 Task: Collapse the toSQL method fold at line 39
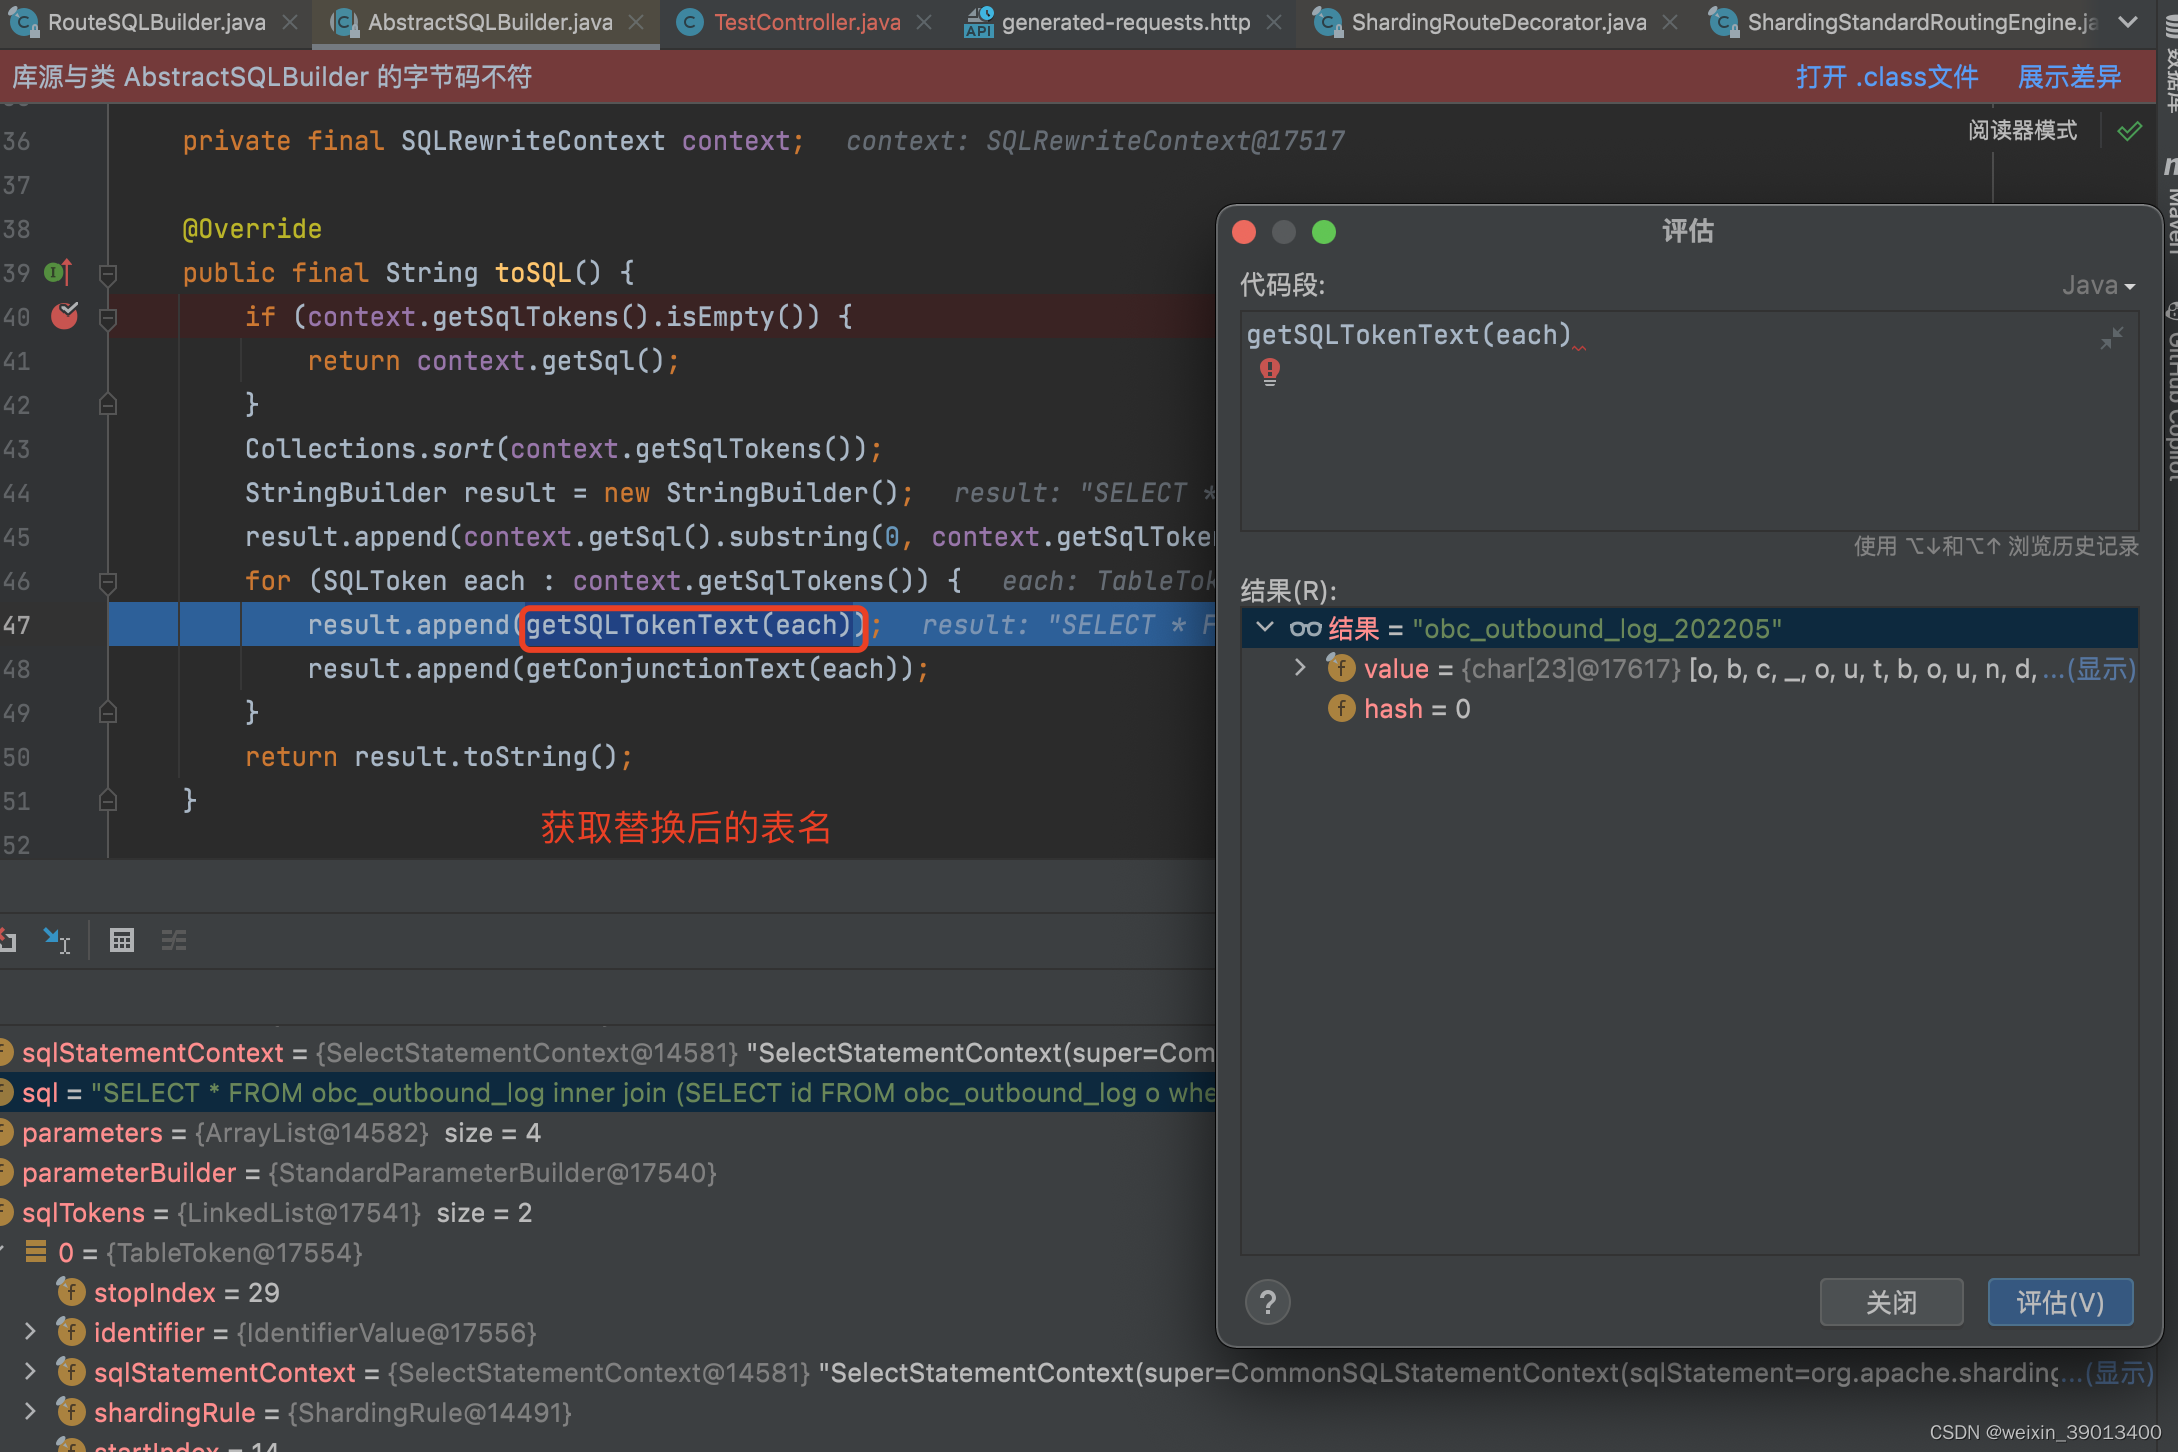pyautogui.click(x=108, y=273)
